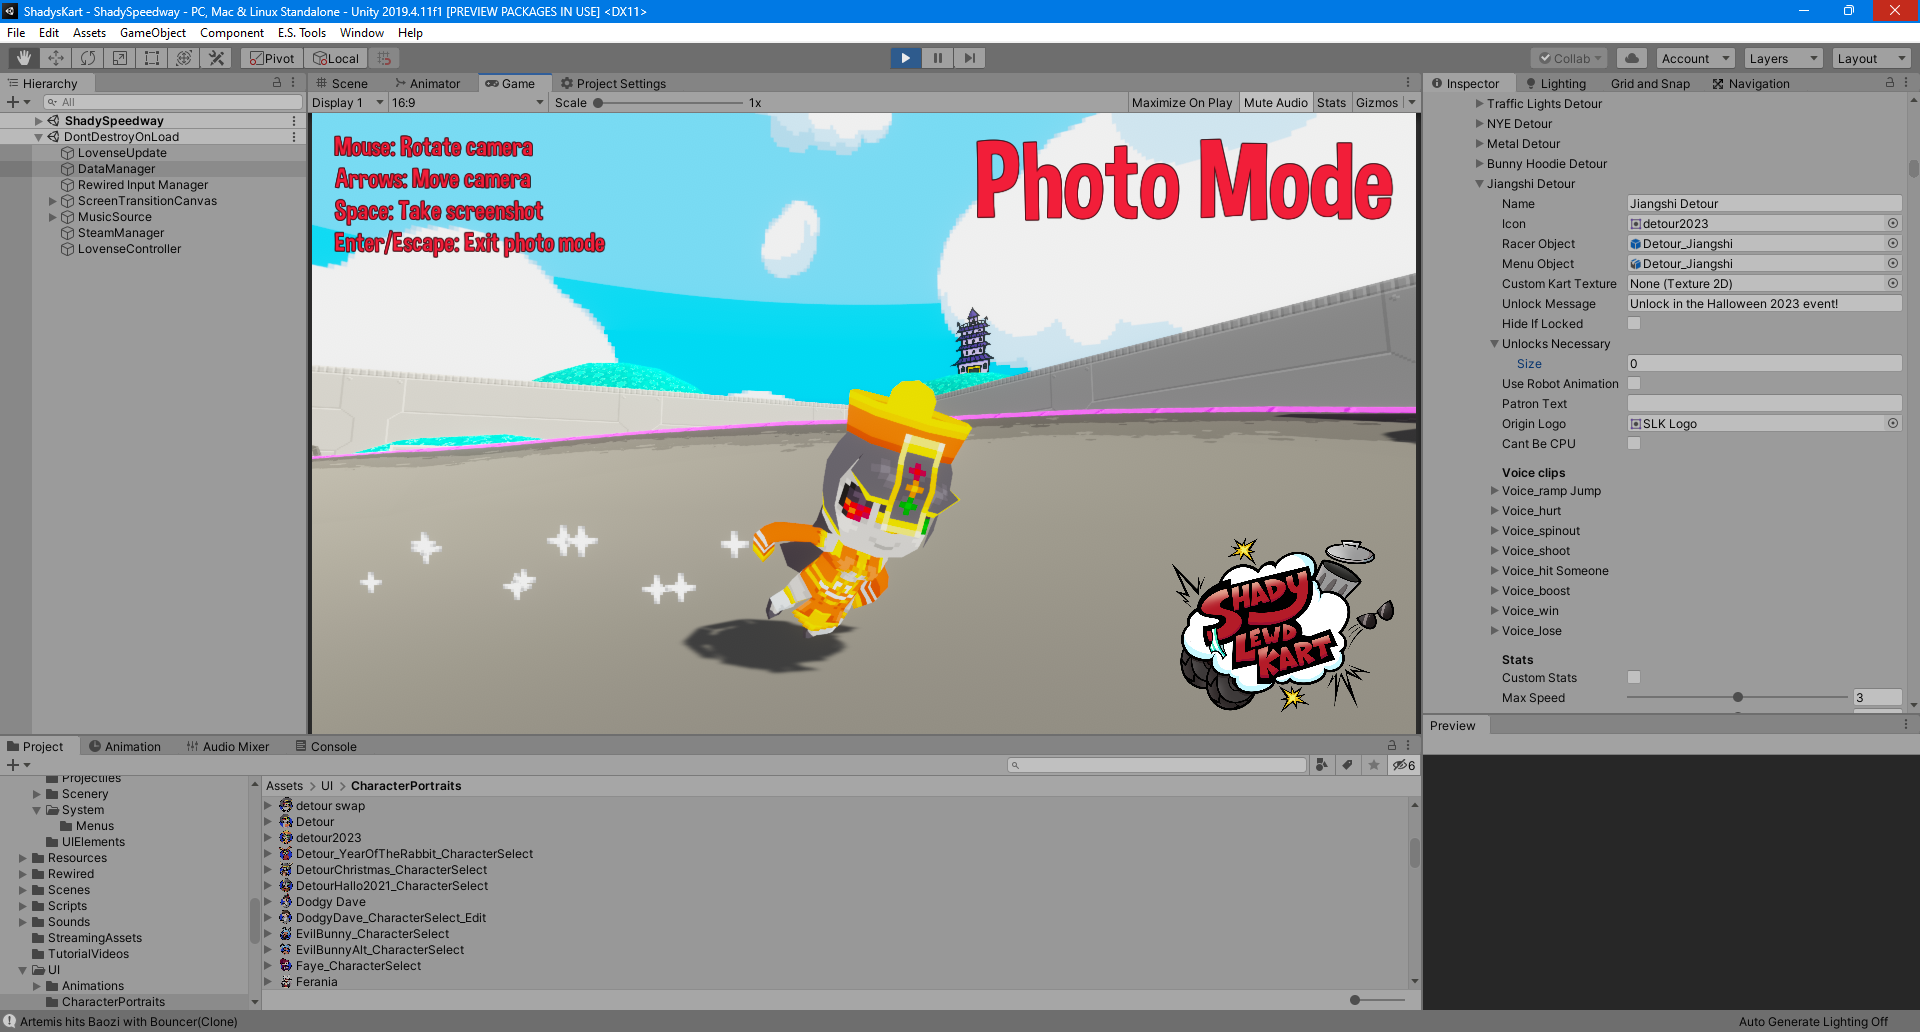Expand Voice_ramp Jump clips
The height and width of the screenshot is (1032, 1920).
tap(1495, 490)
